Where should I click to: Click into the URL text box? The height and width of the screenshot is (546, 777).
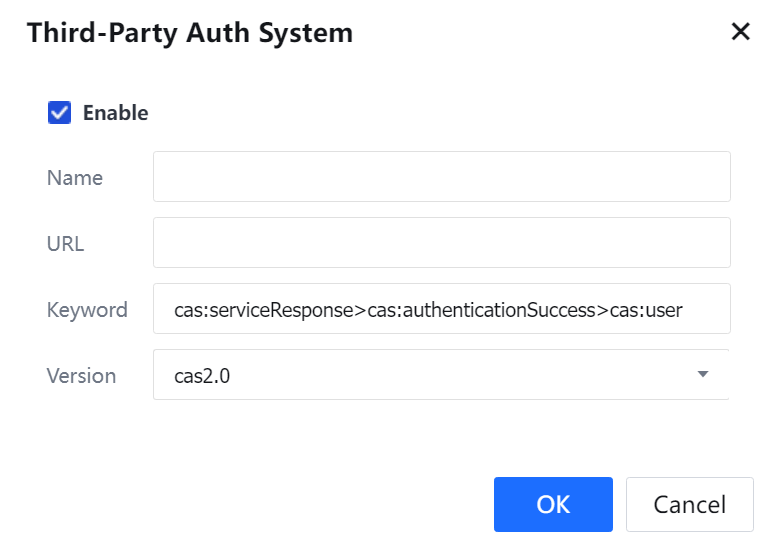[x=441, y=243]
